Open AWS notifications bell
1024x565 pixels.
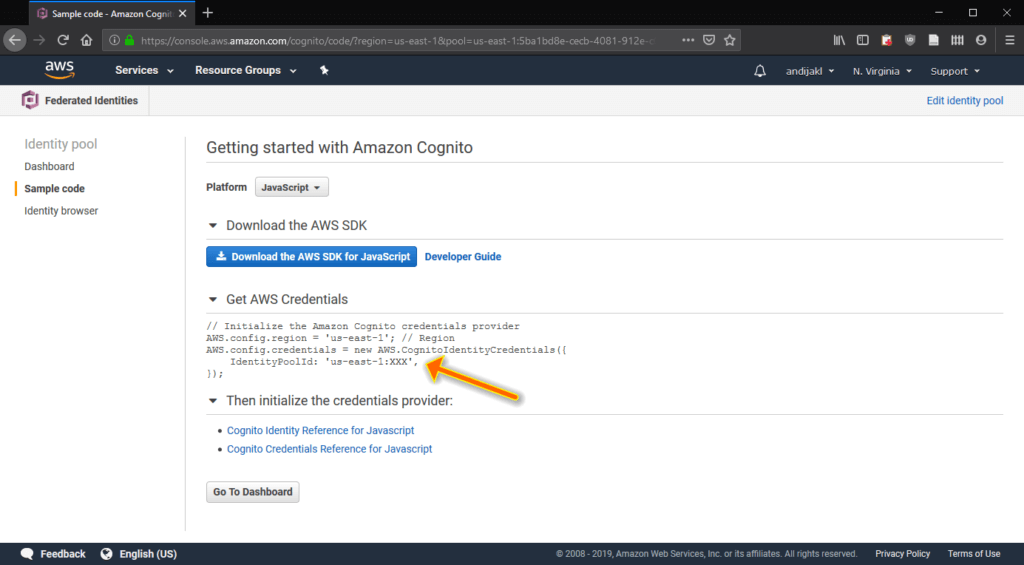click(760, 71)
